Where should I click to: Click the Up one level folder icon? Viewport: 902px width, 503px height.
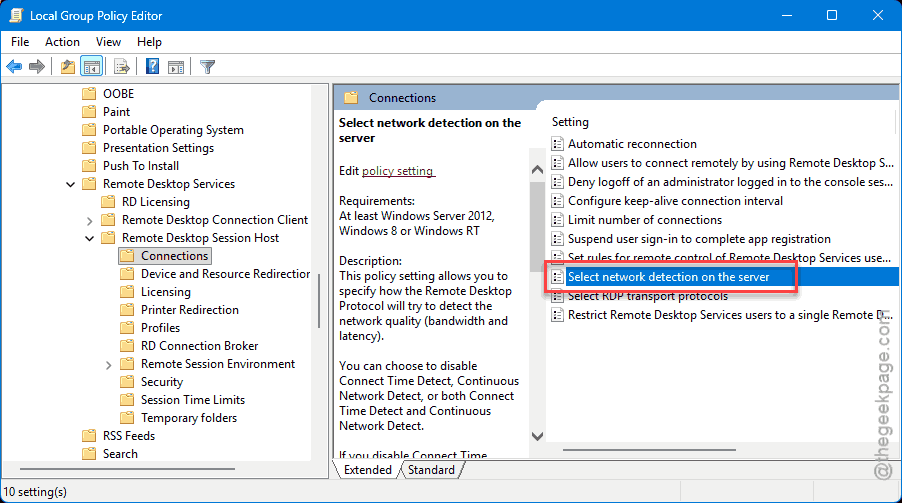coord(67,67)
